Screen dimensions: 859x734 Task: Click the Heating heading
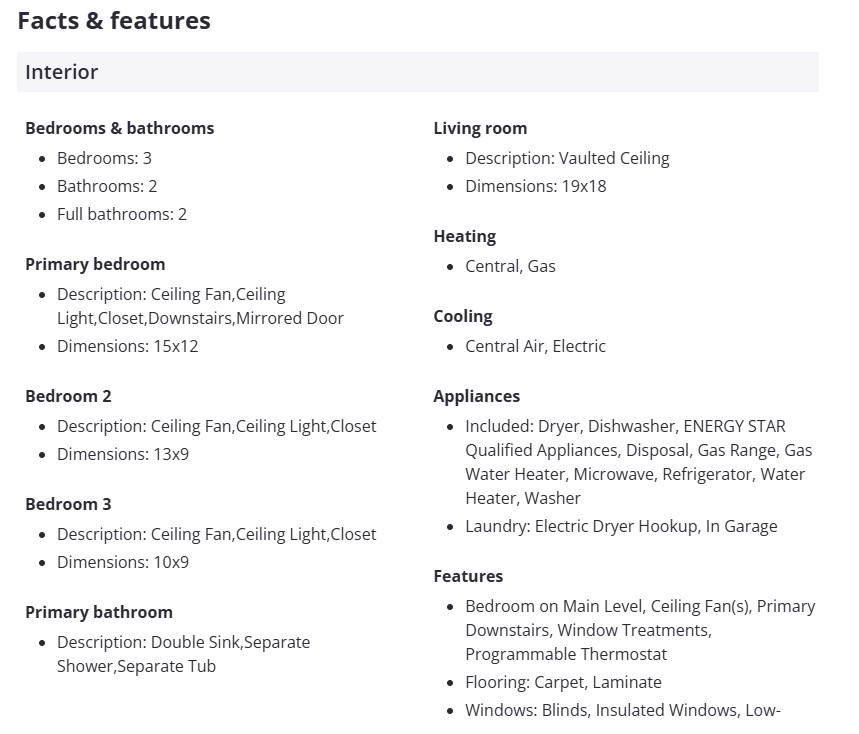(x=464, y=236)
